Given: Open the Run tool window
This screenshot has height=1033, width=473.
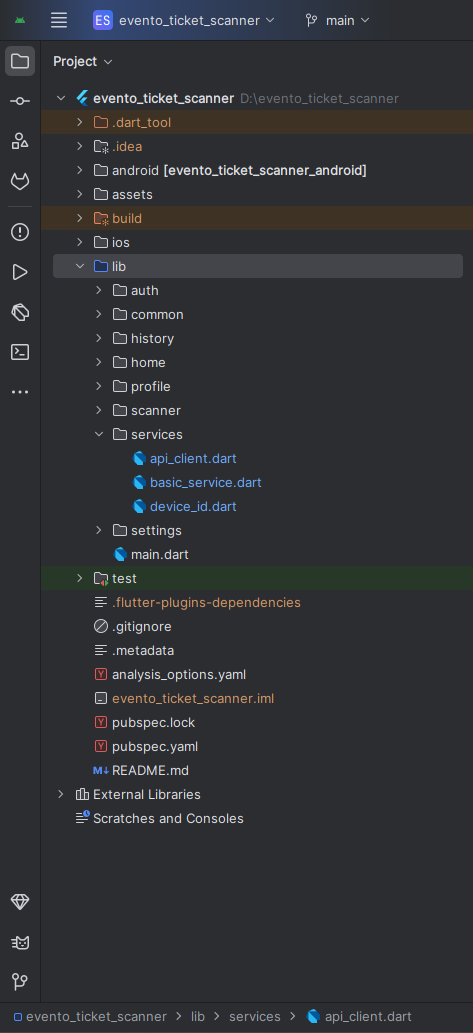Looking at the screenshot, I should click(20, 272).
